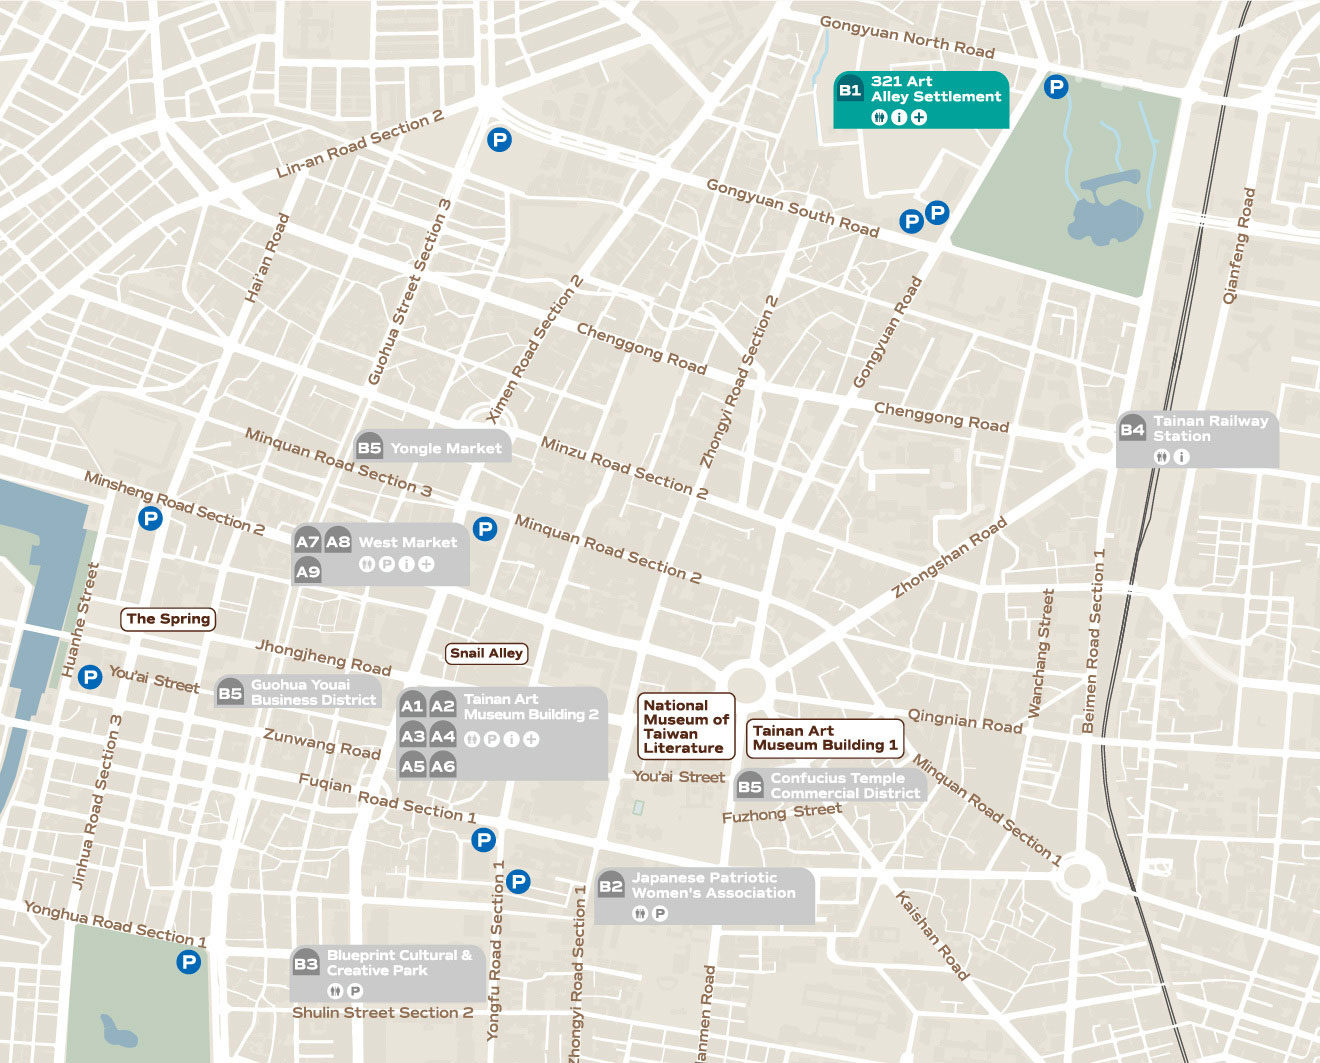The height and width of the screenshot is (1063, 1320).
Task: Click the Jhongjheng Road label
Action: coord(323,657)
